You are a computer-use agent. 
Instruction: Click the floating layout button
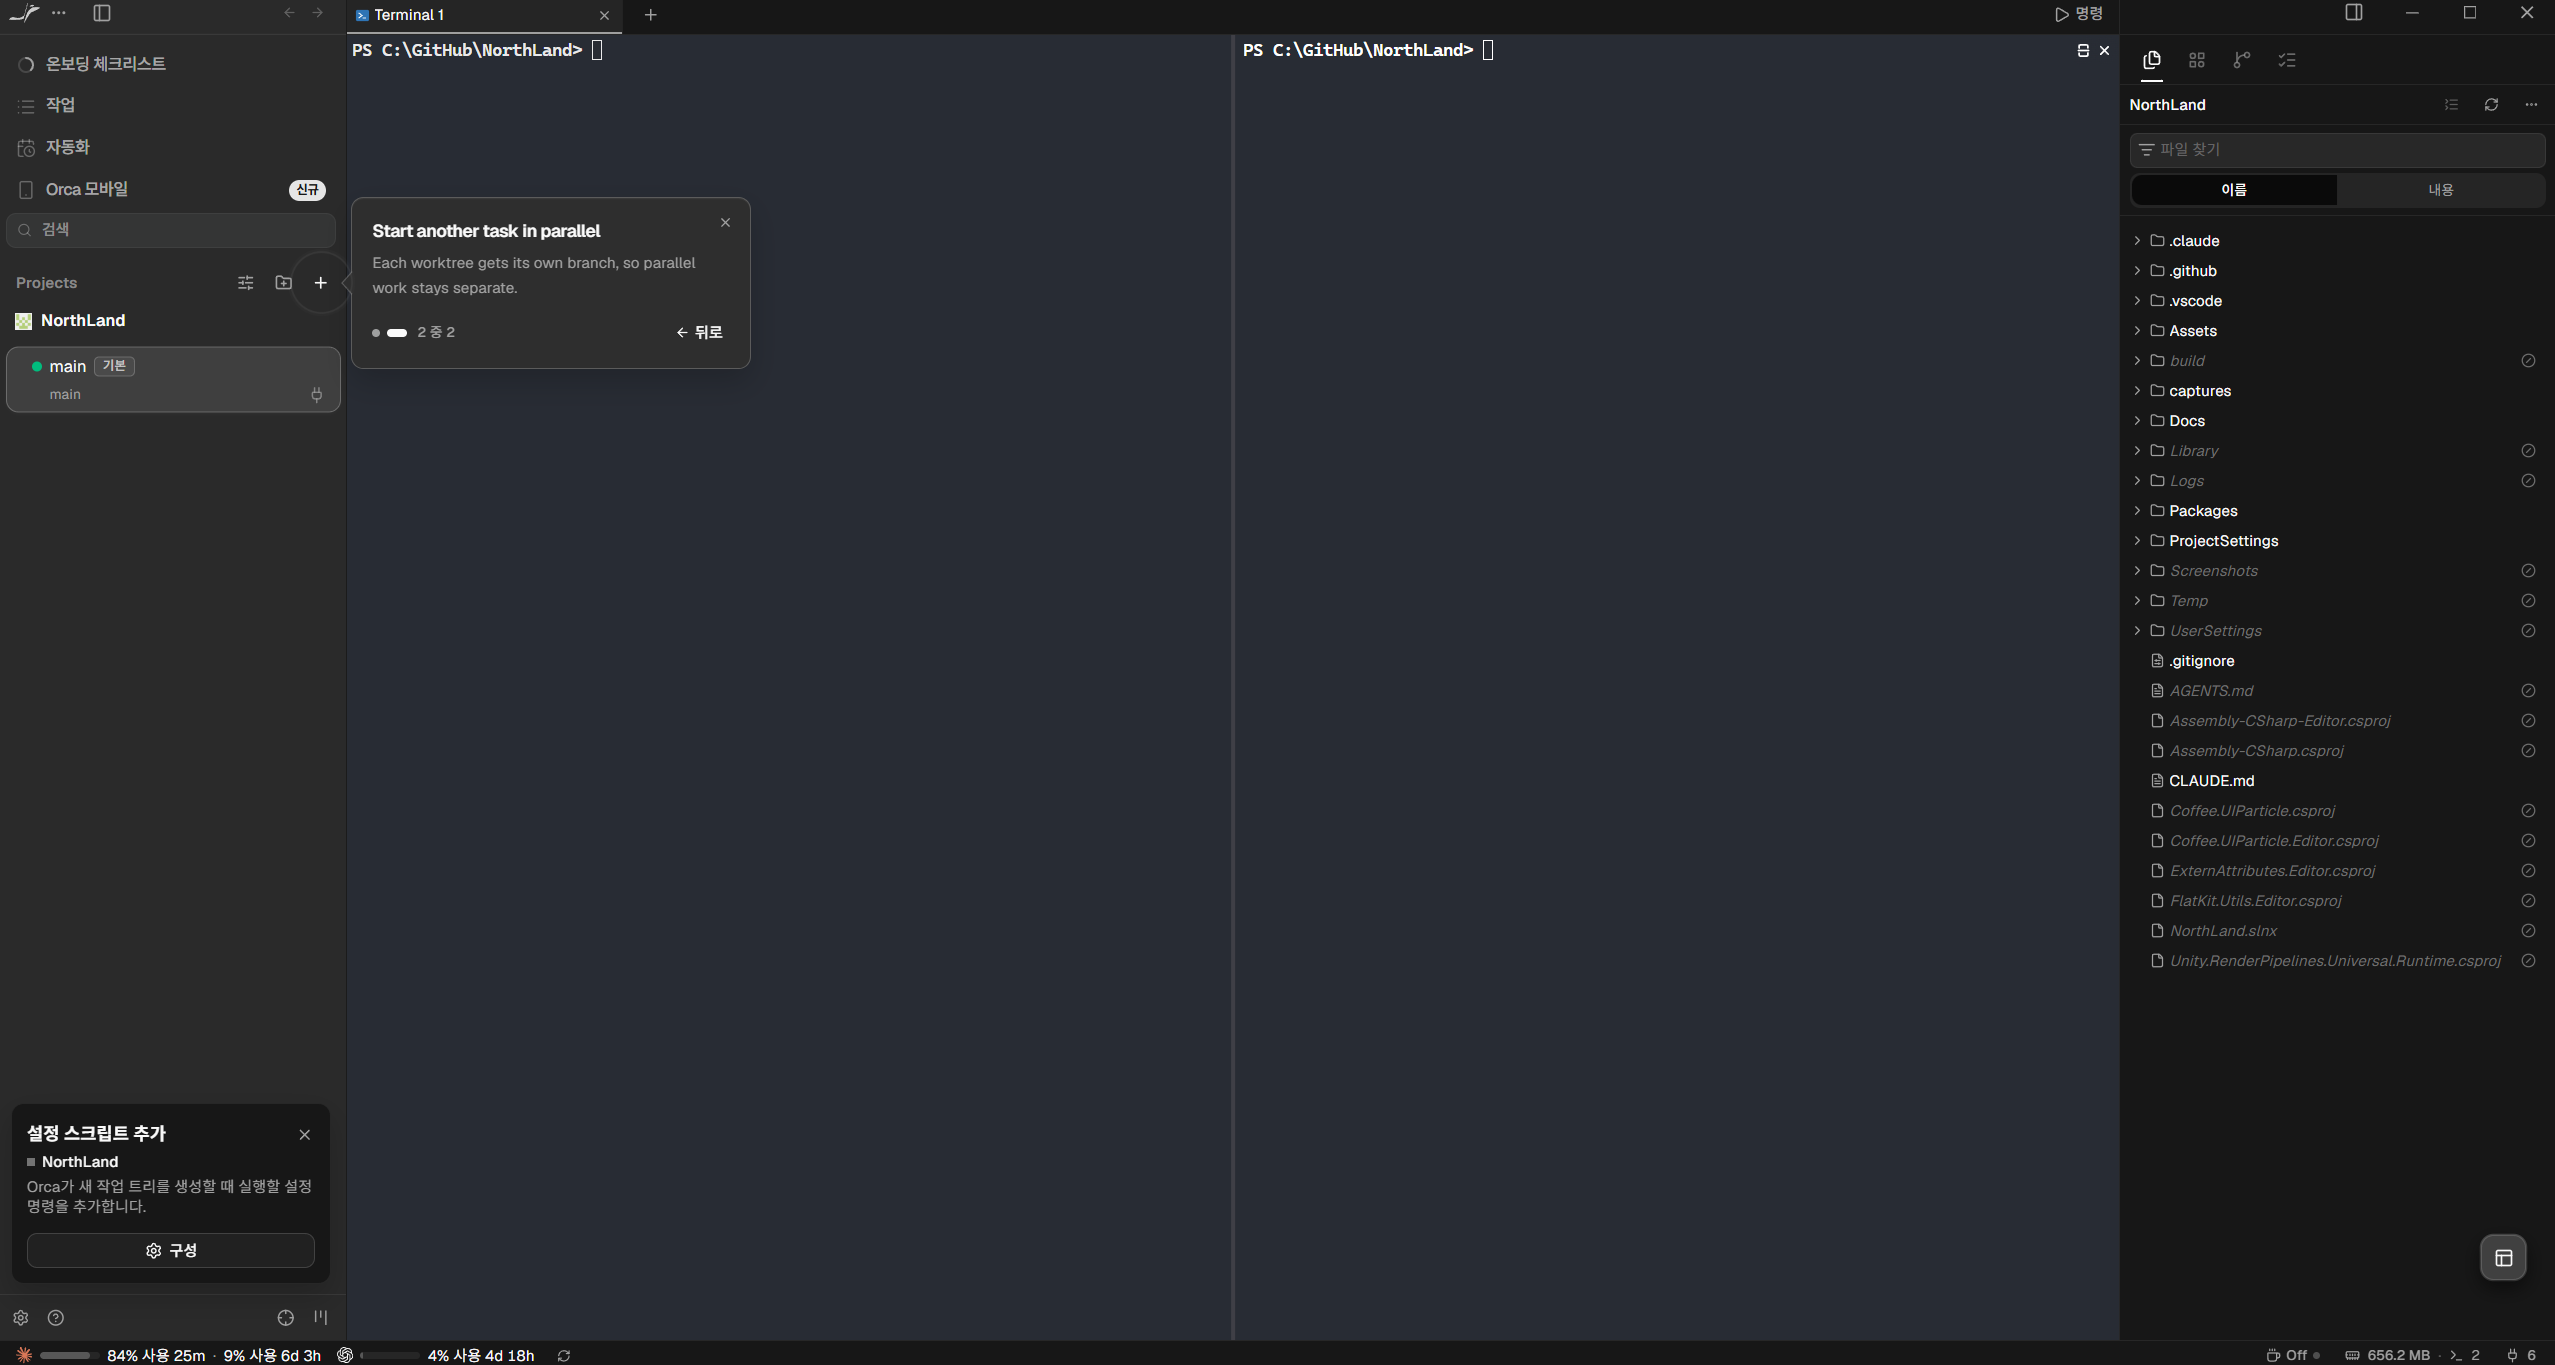click(2503, 1258)
